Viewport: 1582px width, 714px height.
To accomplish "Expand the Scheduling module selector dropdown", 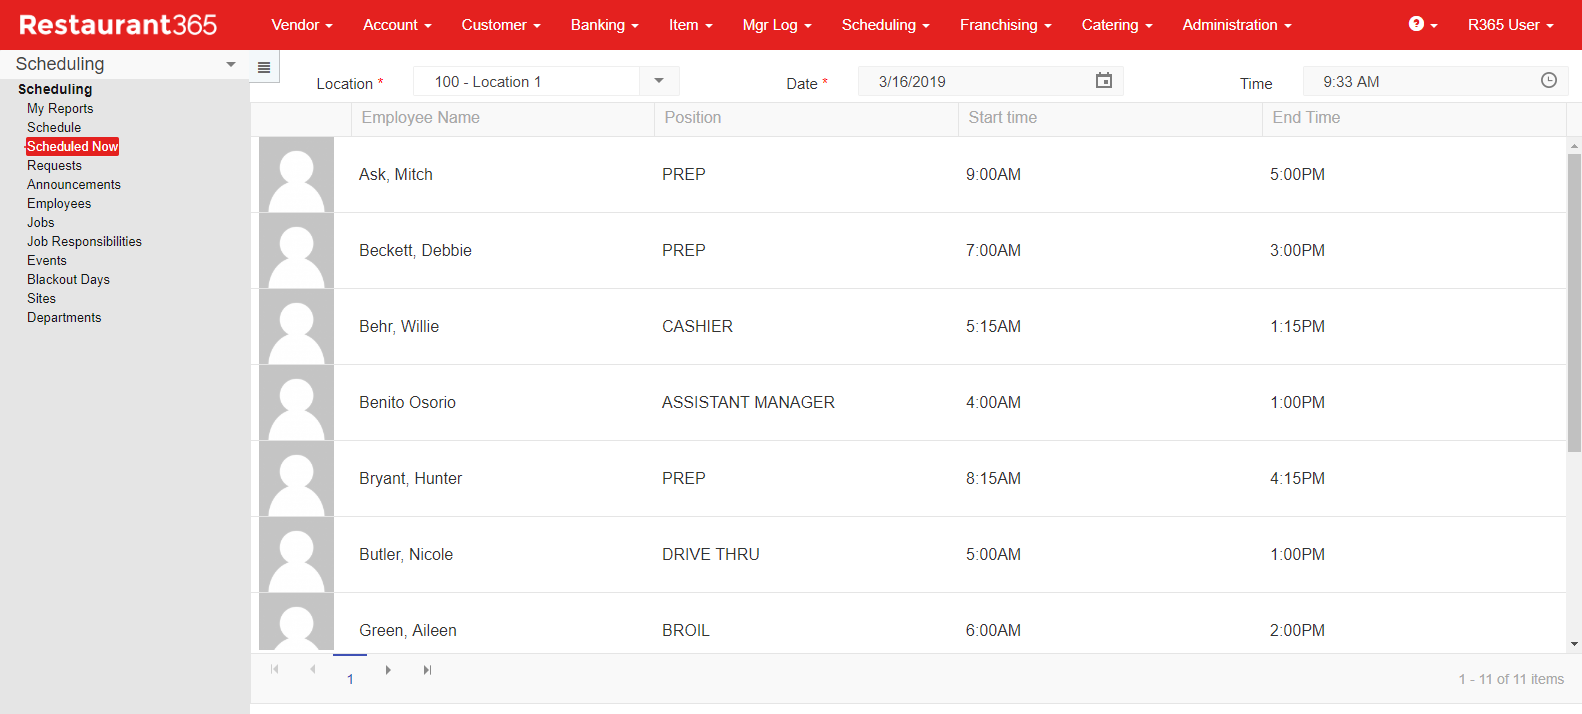I will [x=231, y=64].
